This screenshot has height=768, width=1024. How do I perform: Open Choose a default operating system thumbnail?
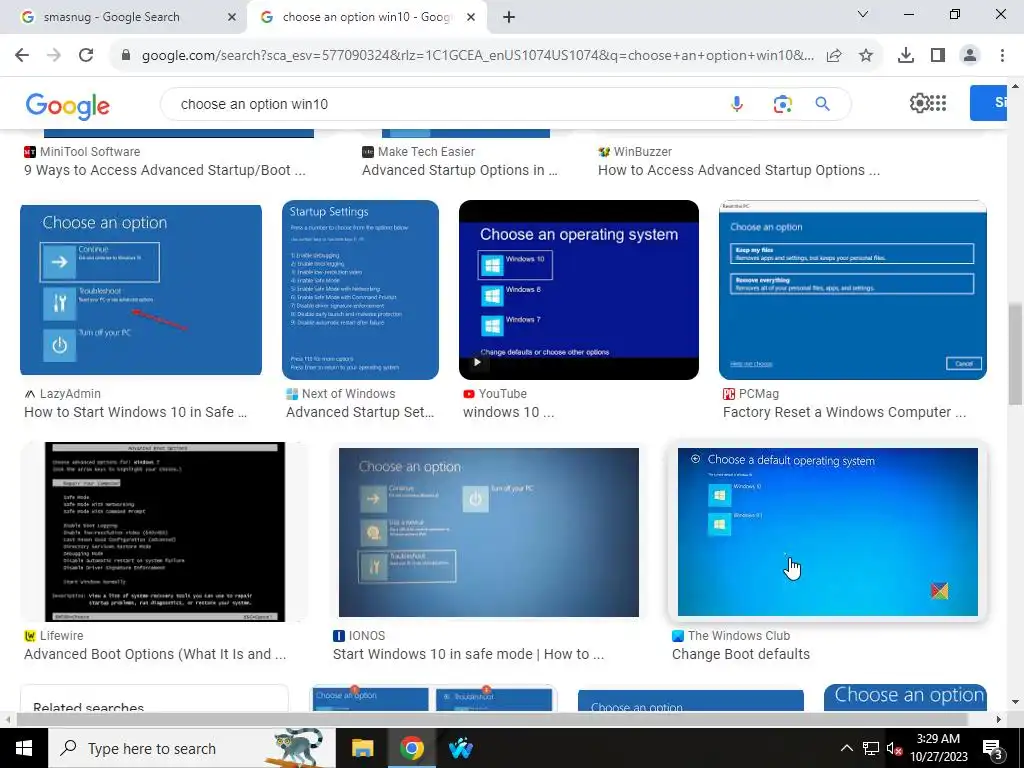827,532
